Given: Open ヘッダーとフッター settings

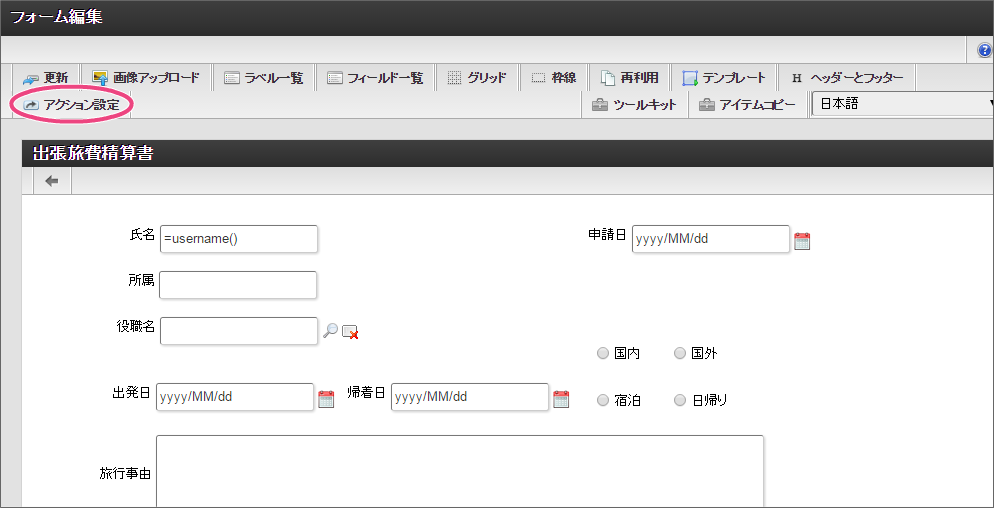Looking at the screenshot, I should 846,78.
